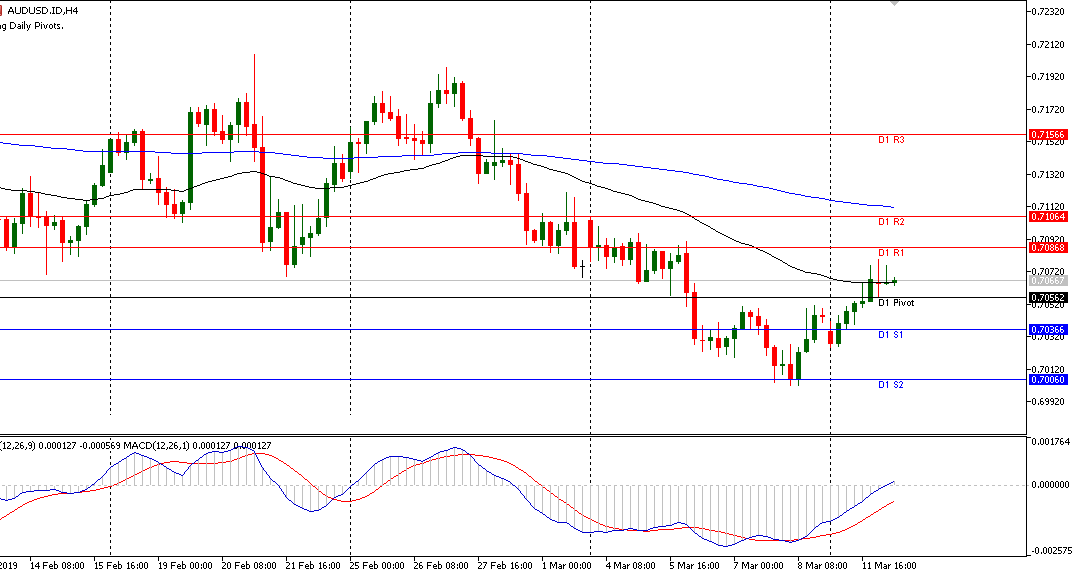The image size is (1079, 571).
Task: Click the gray 0.70667 current price tag
Action: [x=1048, y=281]
